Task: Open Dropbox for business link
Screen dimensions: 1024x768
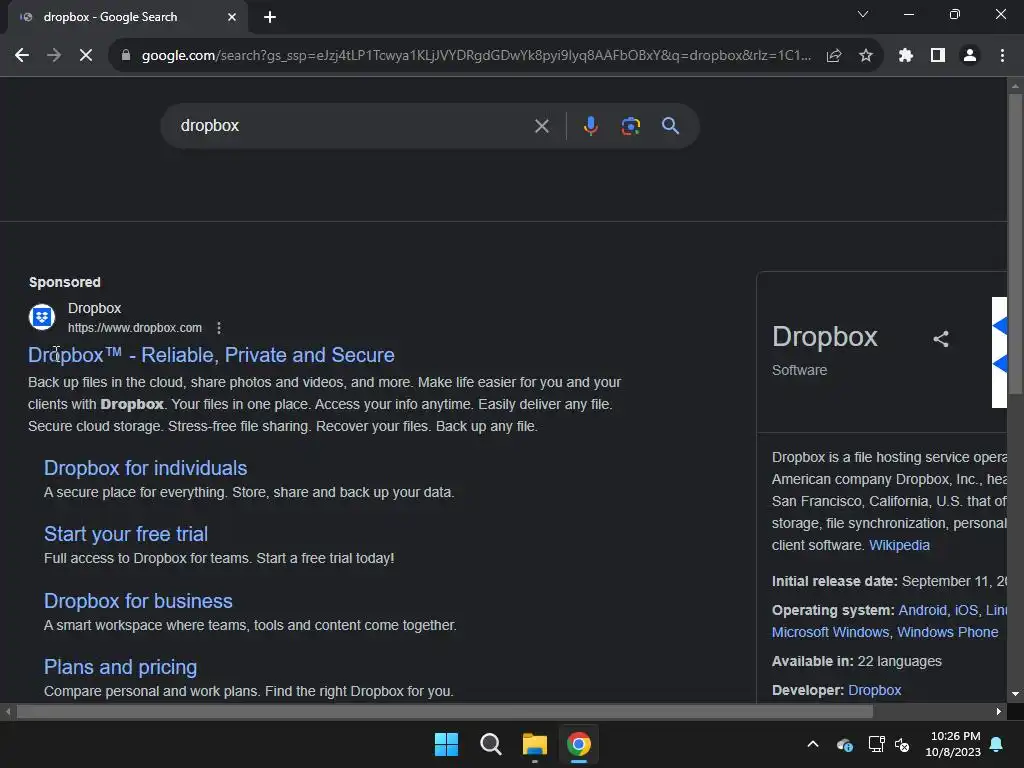Action: [138, 601]
